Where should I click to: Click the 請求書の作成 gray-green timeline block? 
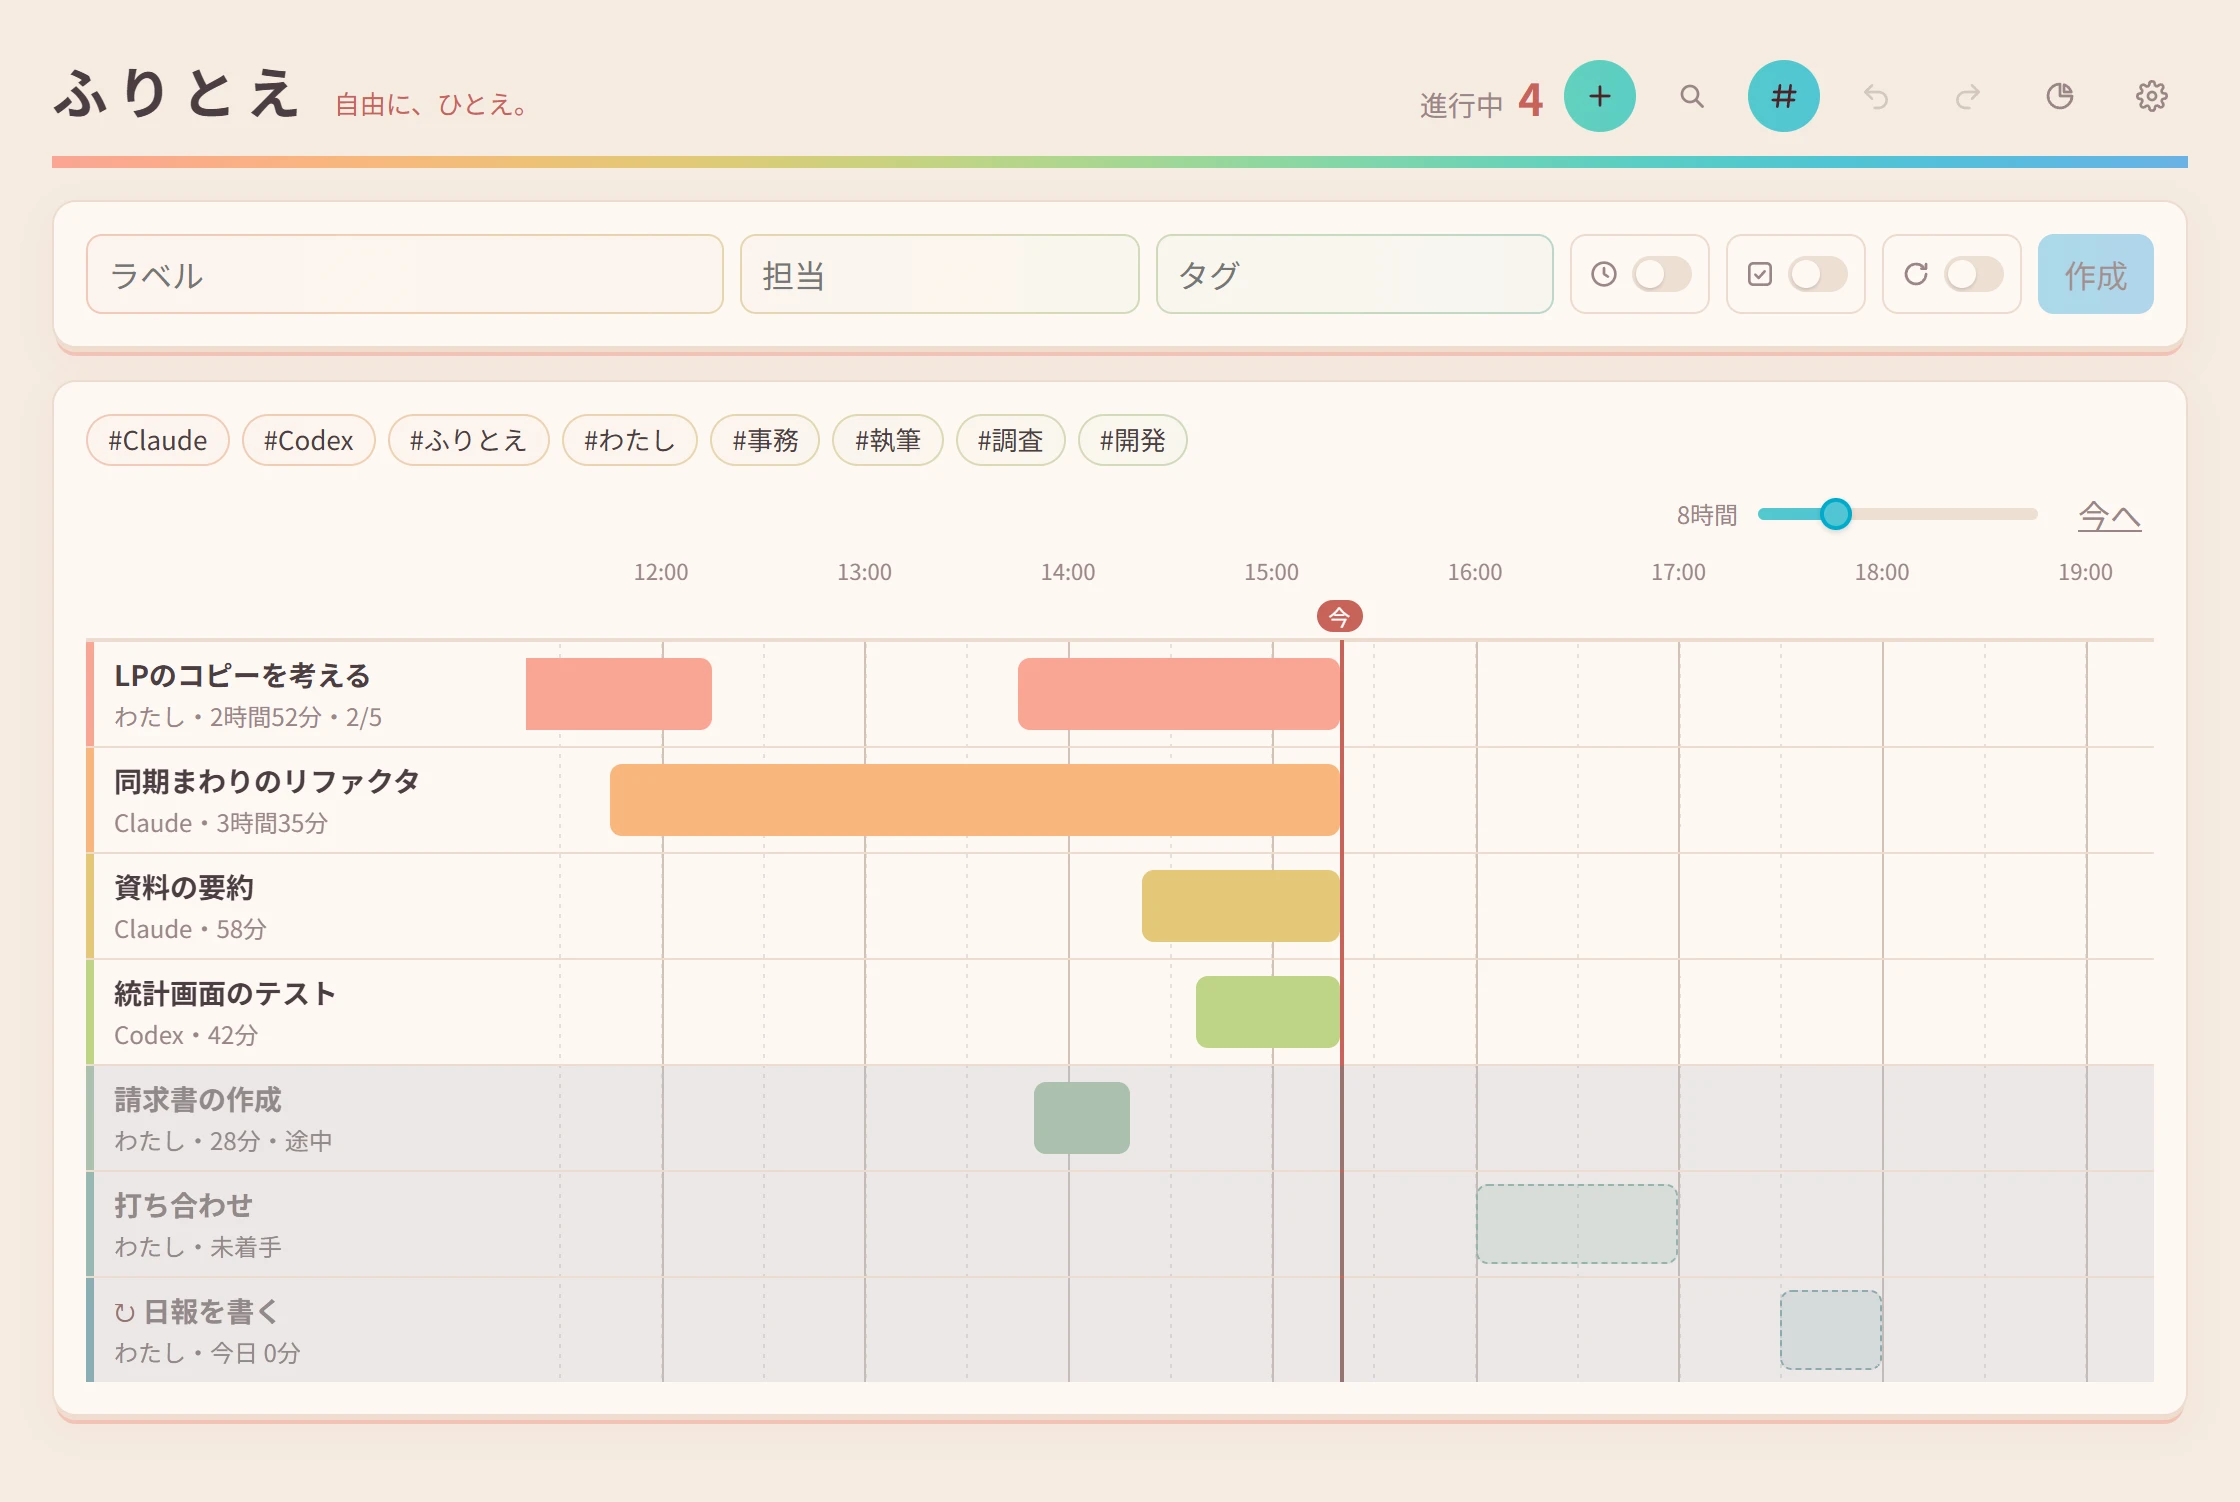1082,1118
